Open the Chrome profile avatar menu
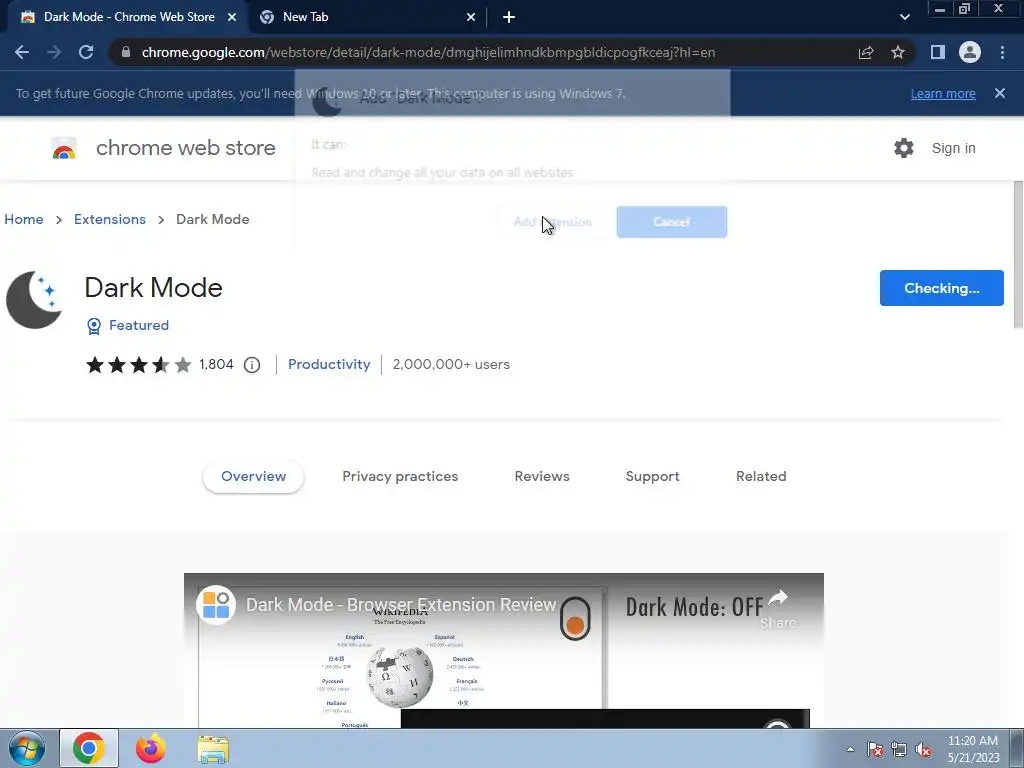1024x768 pixels. [x=970, y=52]
